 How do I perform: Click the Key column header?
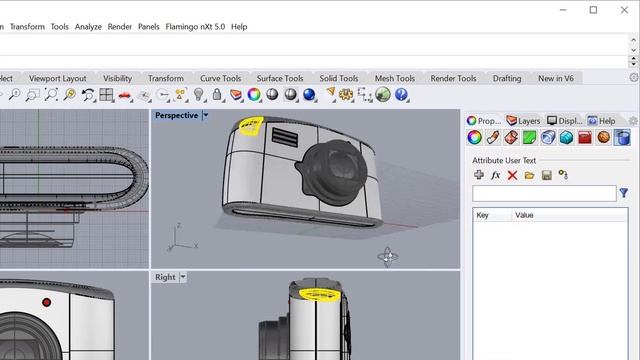(x=492, y=215)
